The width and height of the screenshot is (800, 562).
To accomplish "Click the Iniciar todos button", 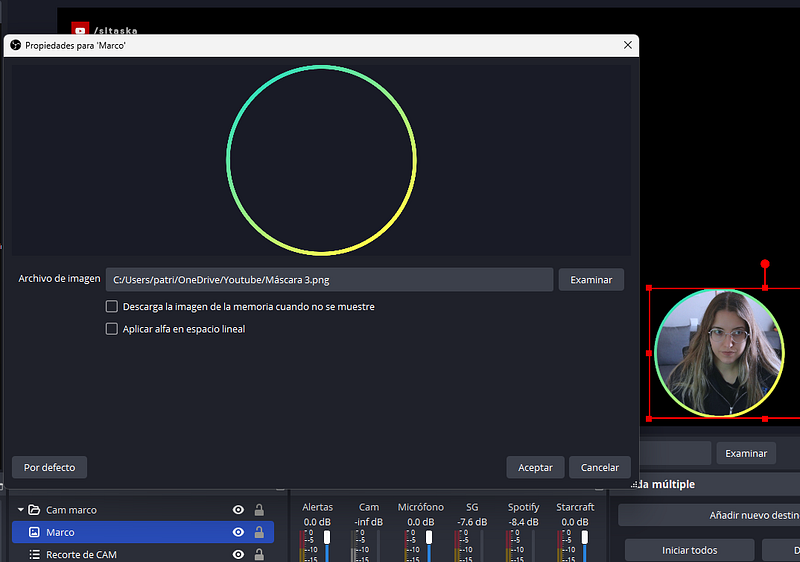I will pyautogui.click(x=689, y=550).
